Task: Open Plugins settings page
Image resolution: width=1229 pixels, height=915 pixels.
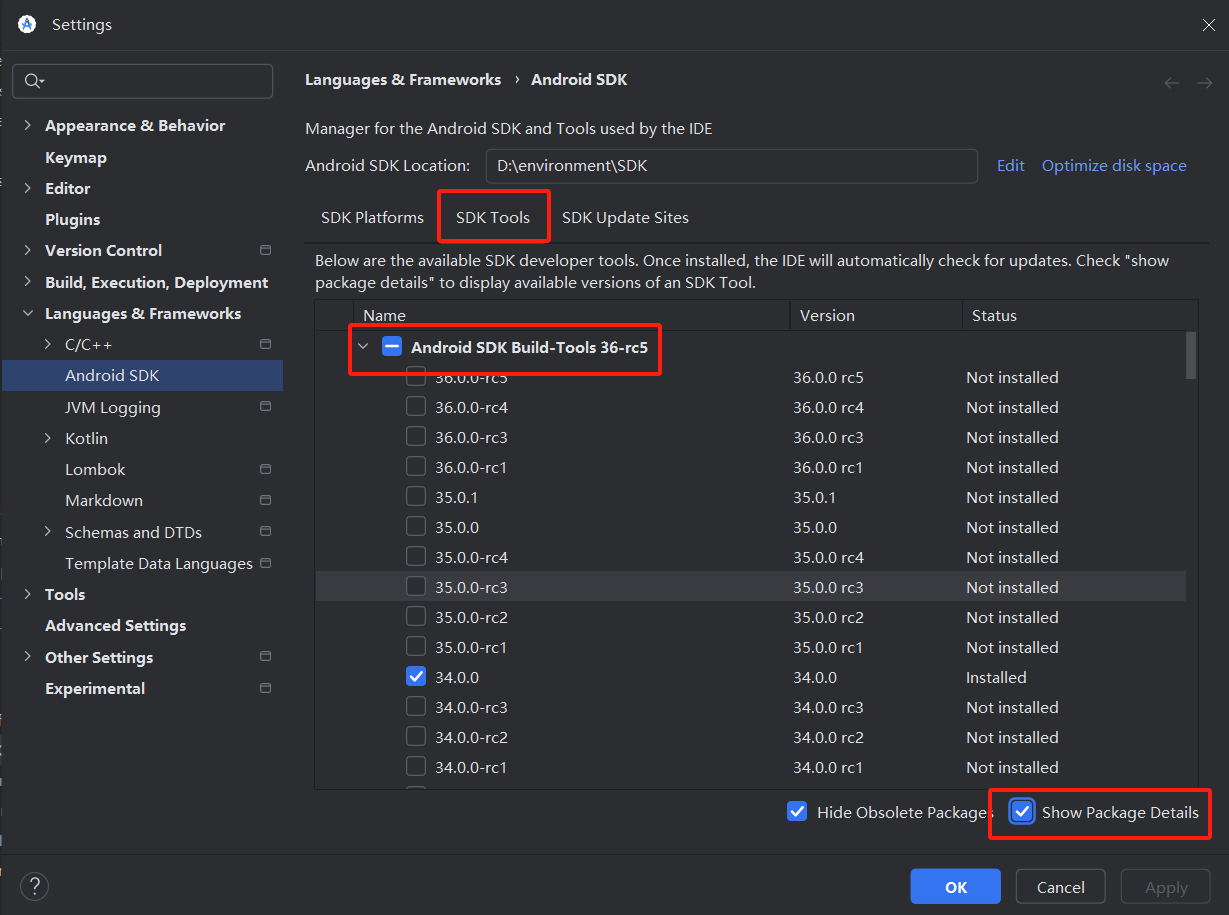Action: (x=73, y=219)
